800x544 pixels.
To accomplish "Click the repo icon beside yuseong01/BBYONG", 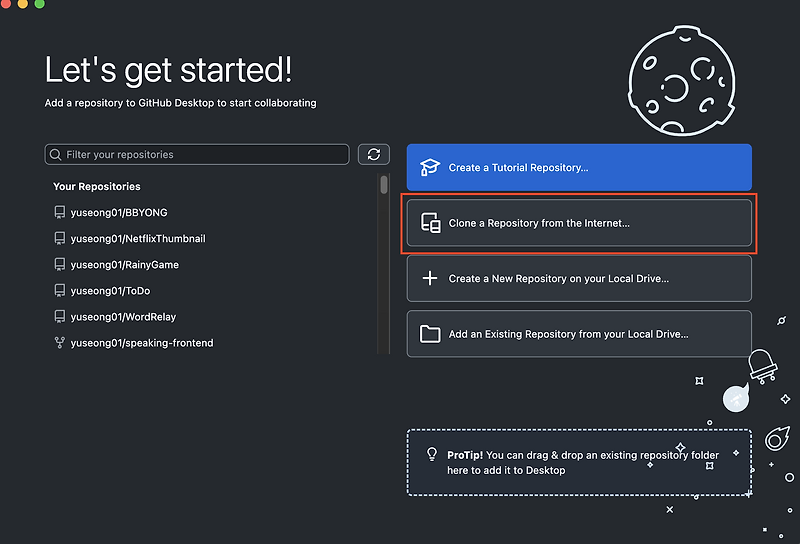I will [60, 212].
